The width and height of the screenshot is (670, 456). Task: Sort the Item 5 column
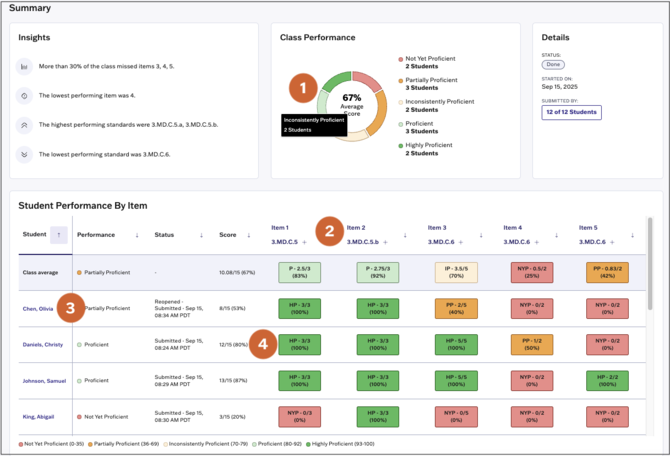[x=632, y=235]
